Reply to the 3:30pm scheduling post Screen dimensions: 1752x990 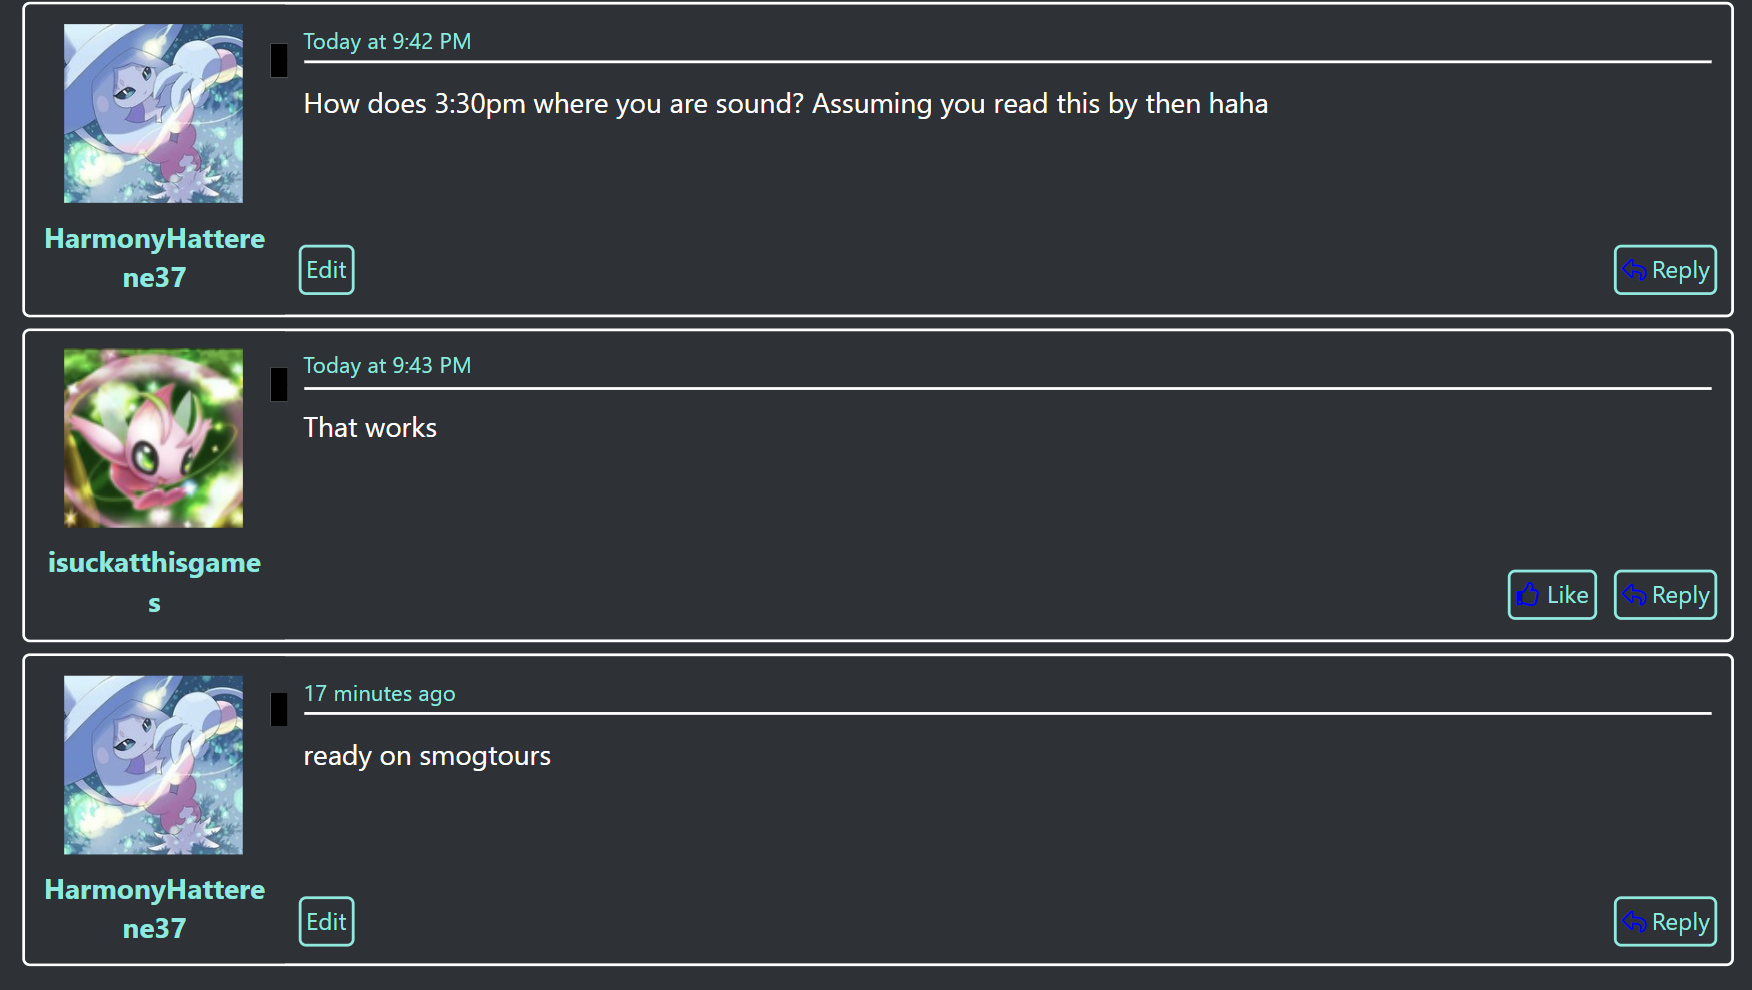point(1665,270)
